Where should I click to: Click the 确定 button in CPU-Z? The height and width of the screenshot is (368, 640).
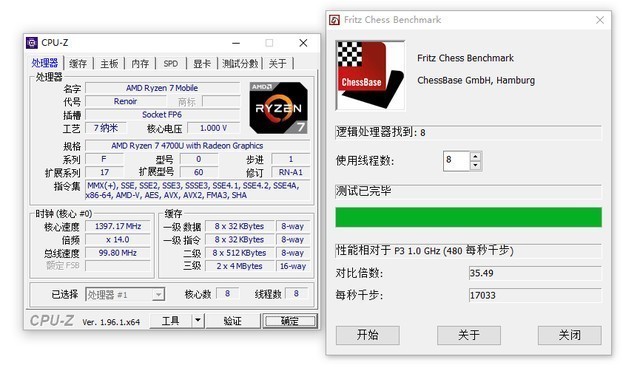(x=290, y=321)
